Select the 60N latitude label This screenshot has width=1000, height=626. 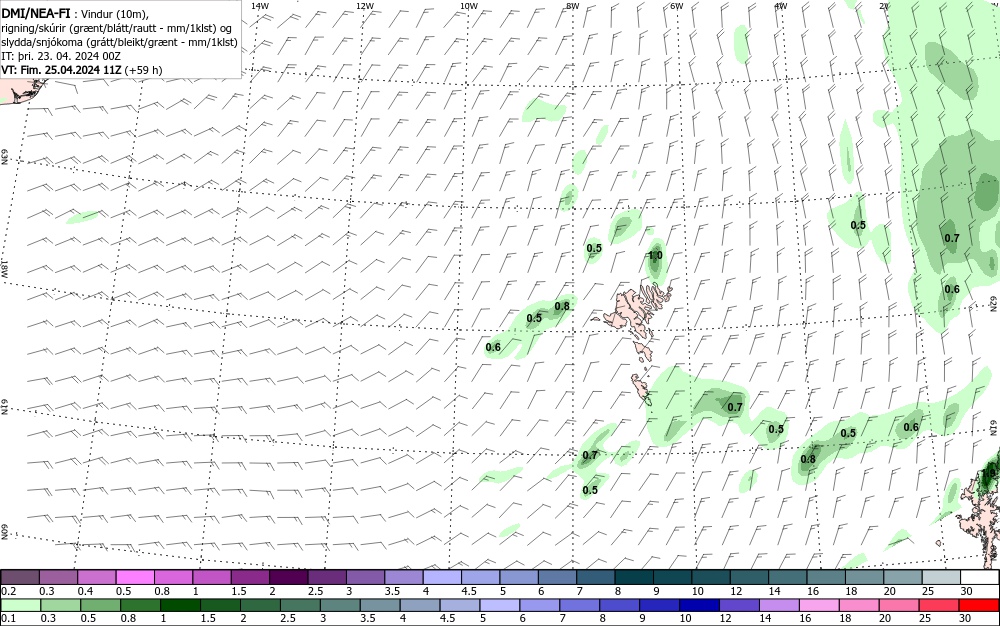tap(4, 532)
